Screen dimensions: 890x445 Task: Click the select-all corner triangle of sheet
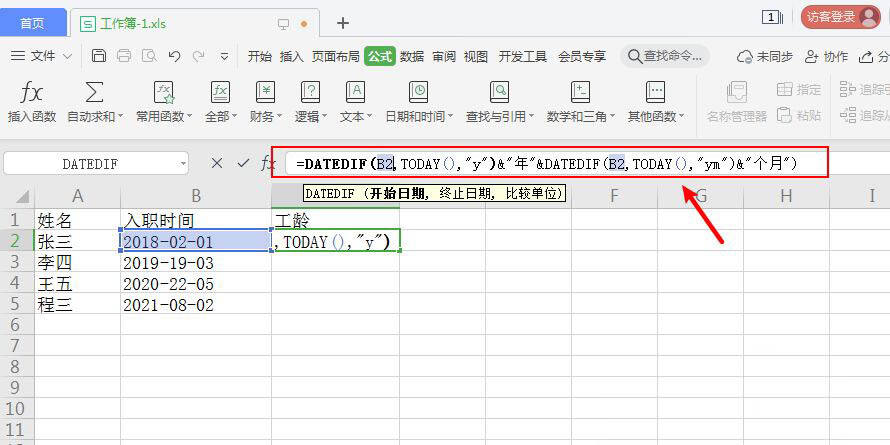[x=22, y=197]
